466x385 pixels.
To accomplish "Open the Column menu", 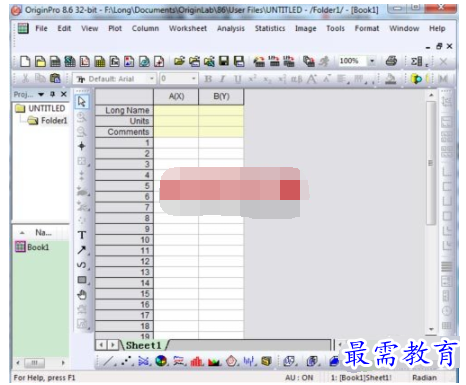I will 145,28.
